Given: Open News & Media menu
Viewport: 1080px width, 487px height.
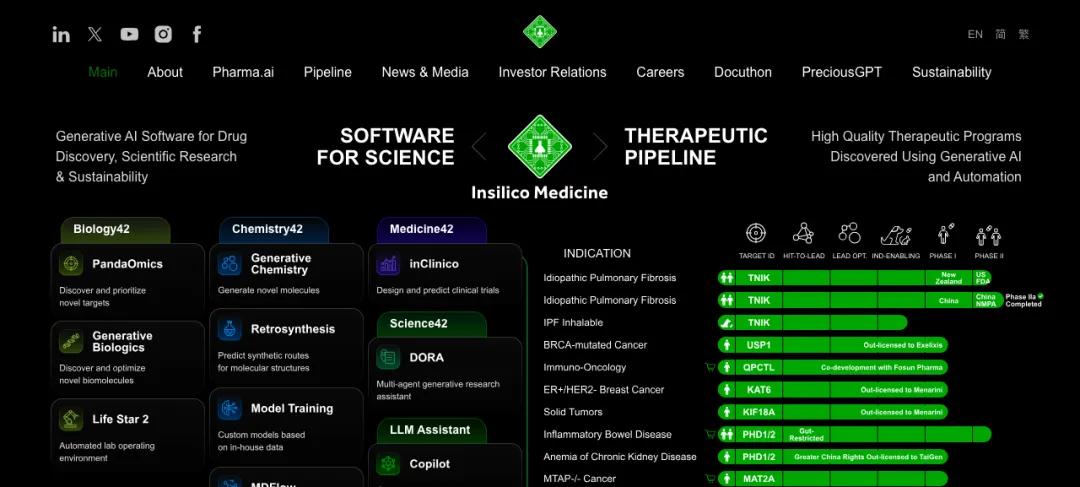Looking at the screenshot, I should click(x=425, y=72).
